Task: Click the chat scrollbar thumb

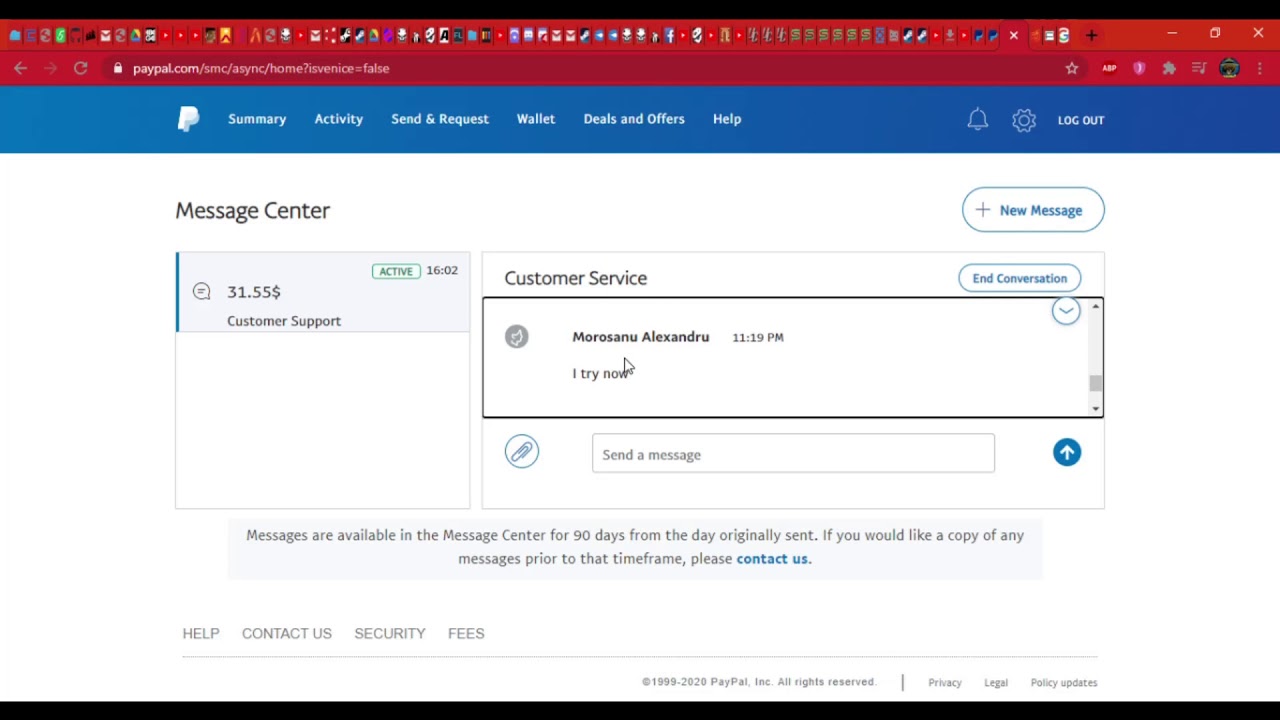Action: (1096, 384)
